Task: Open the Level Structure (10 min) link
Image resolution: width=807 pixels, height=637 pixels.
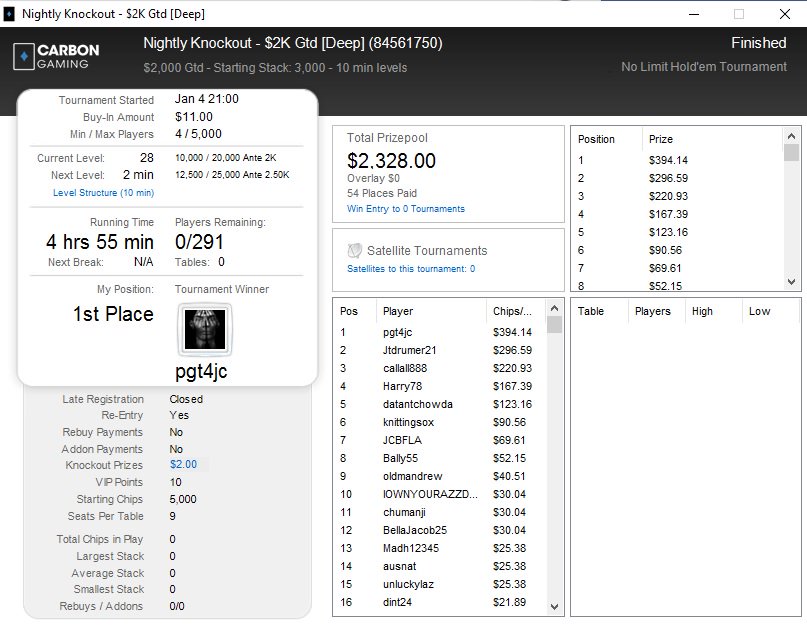Action: (x=103, y=192)
